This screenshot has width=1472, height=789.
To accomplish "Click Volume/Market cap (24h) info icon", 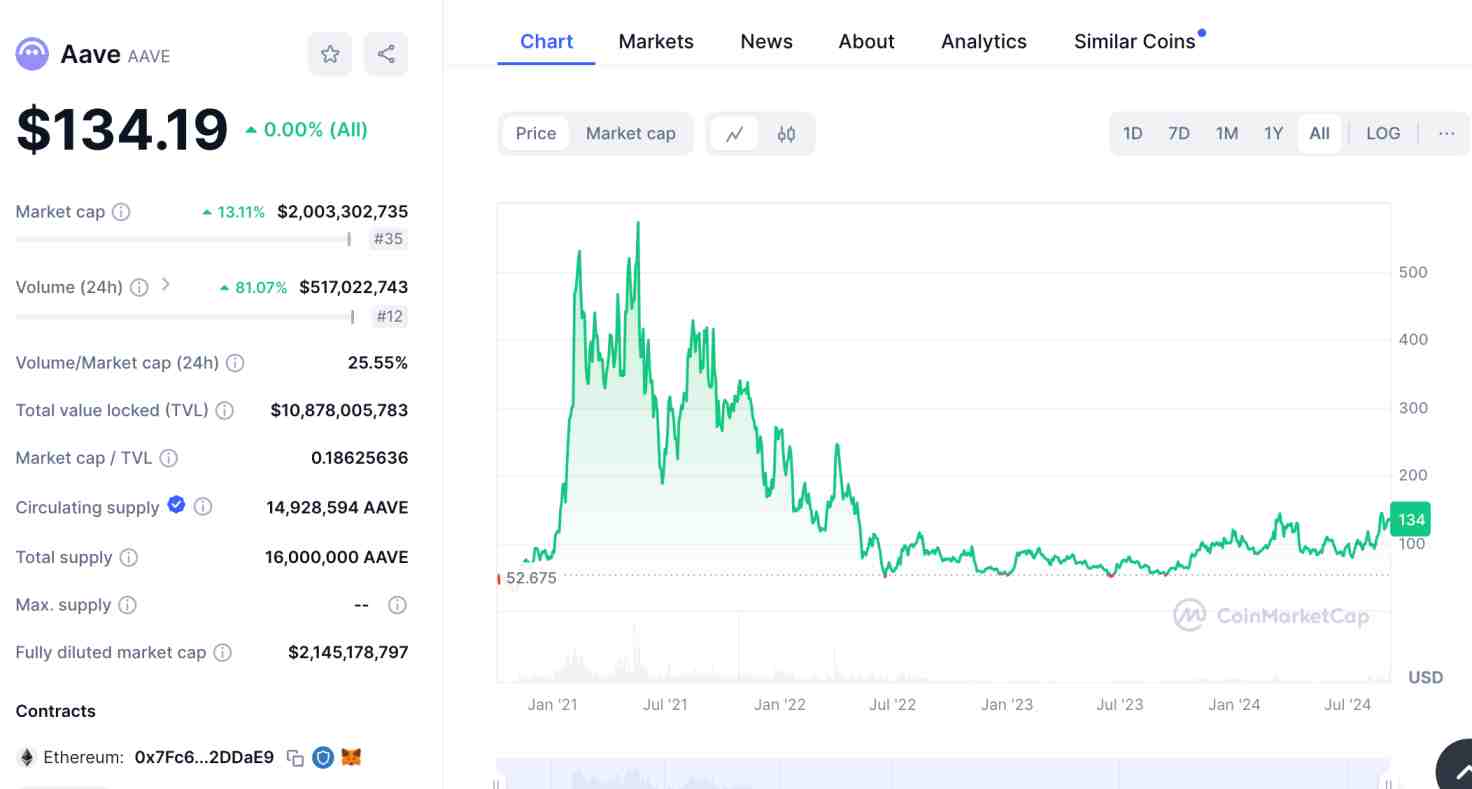I will click(x=235, y=363).
